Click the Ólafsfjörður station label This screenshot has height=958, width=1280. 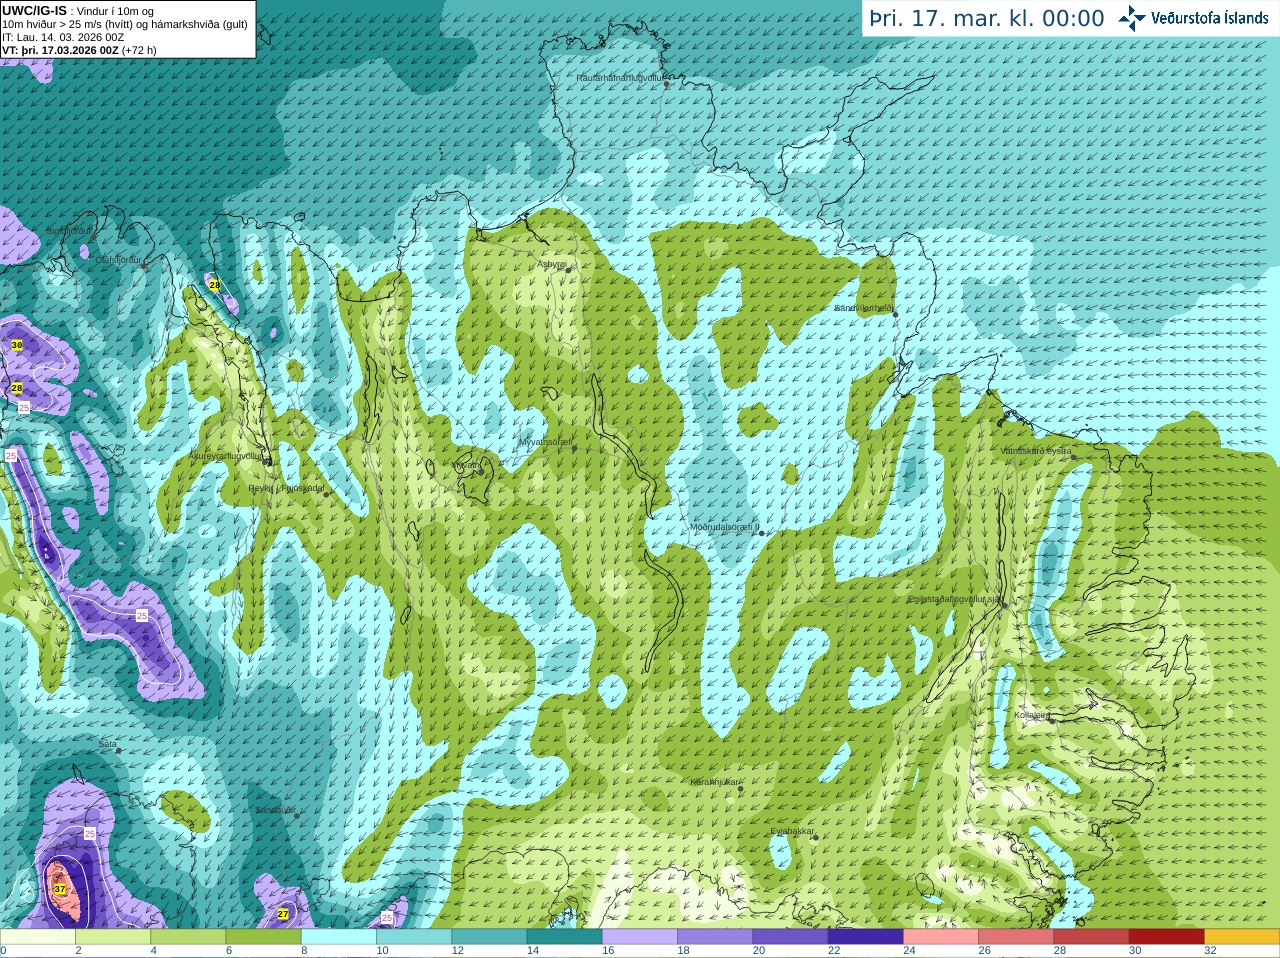118,260
